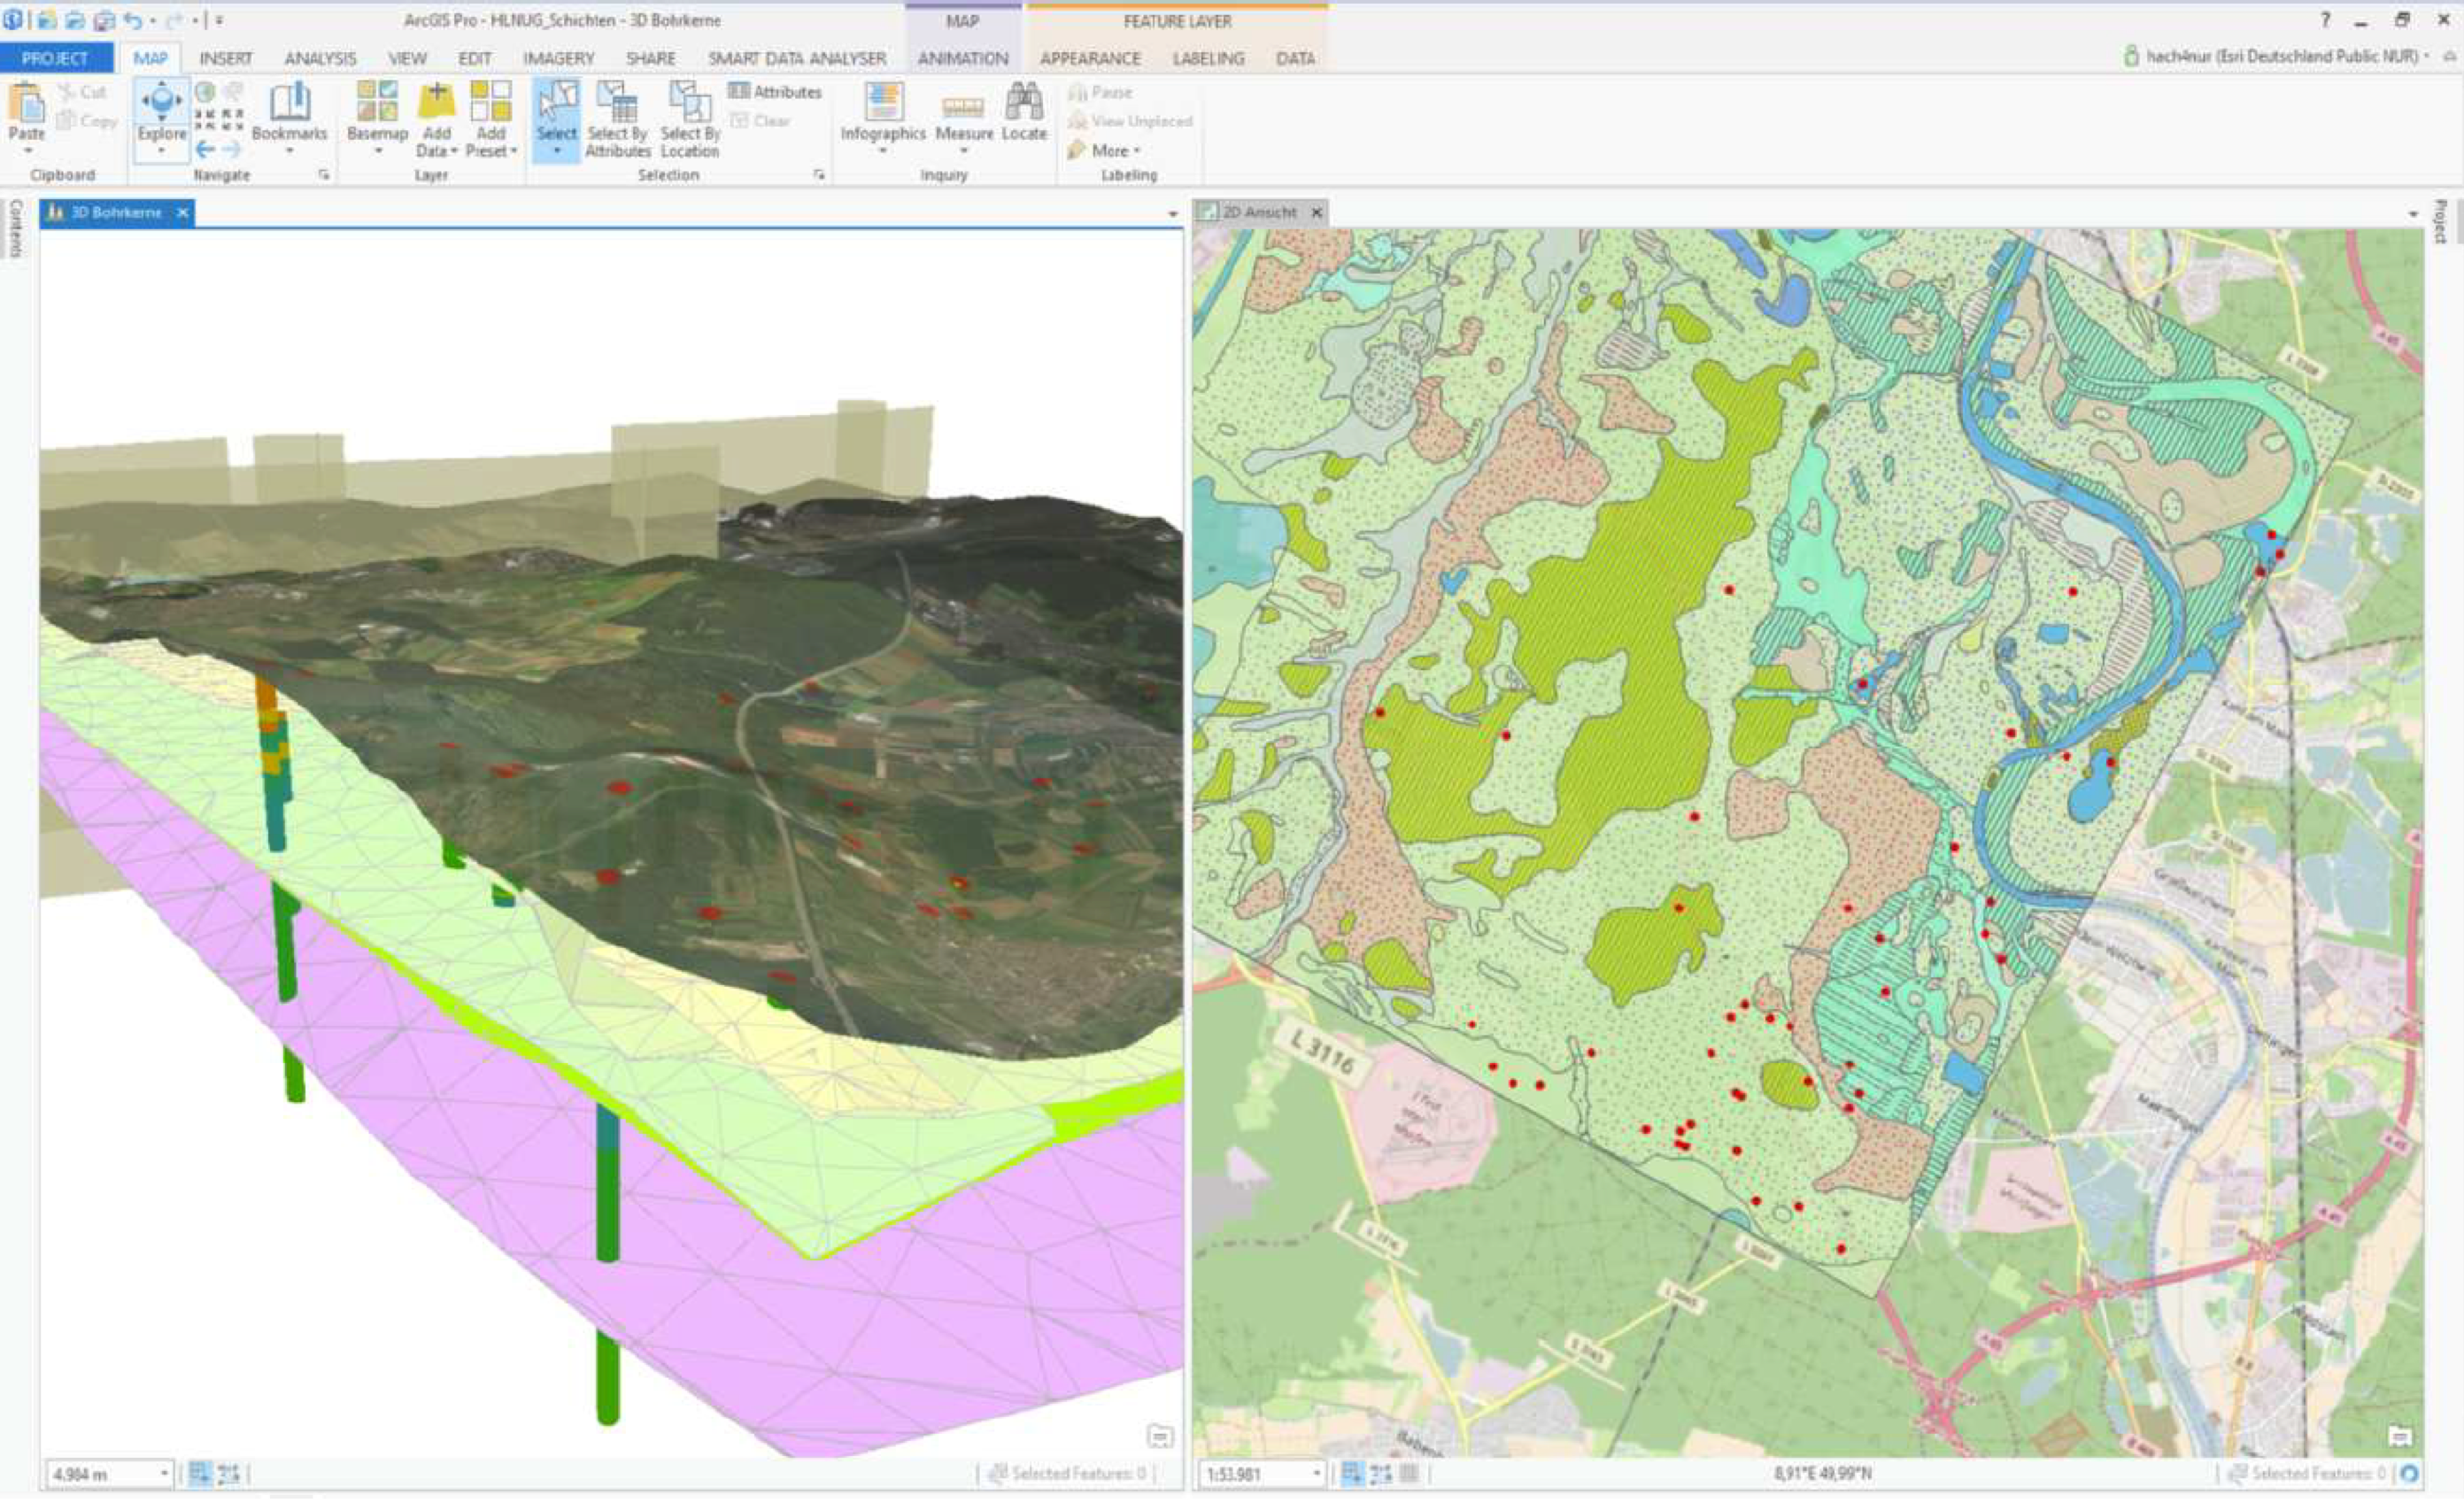2464x1510 pixels.
Task: Click Selected Features count in 3D status bar
Action: pos(1066,1473)
